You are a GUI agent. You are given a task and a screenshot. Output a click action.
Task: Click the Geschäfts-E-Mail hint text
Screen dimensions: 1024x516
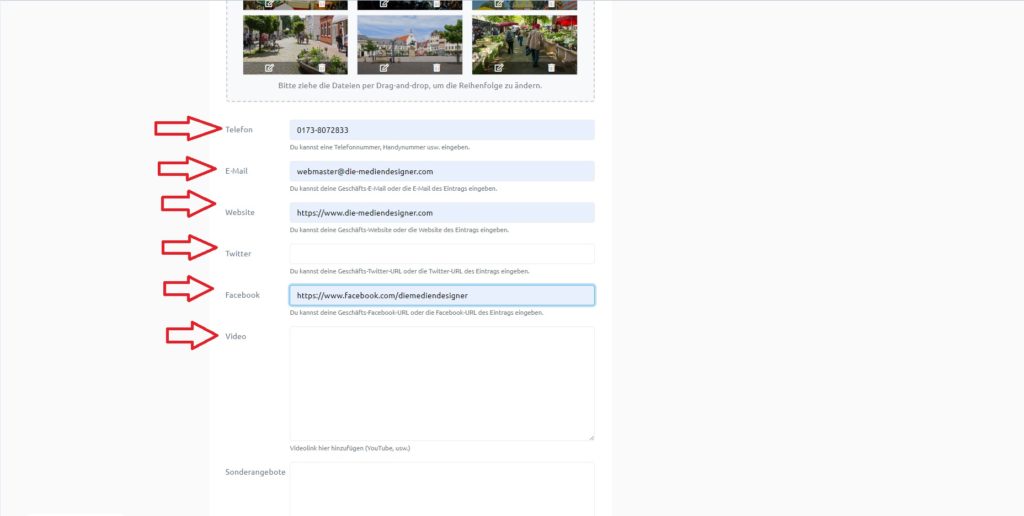point(394,189)
